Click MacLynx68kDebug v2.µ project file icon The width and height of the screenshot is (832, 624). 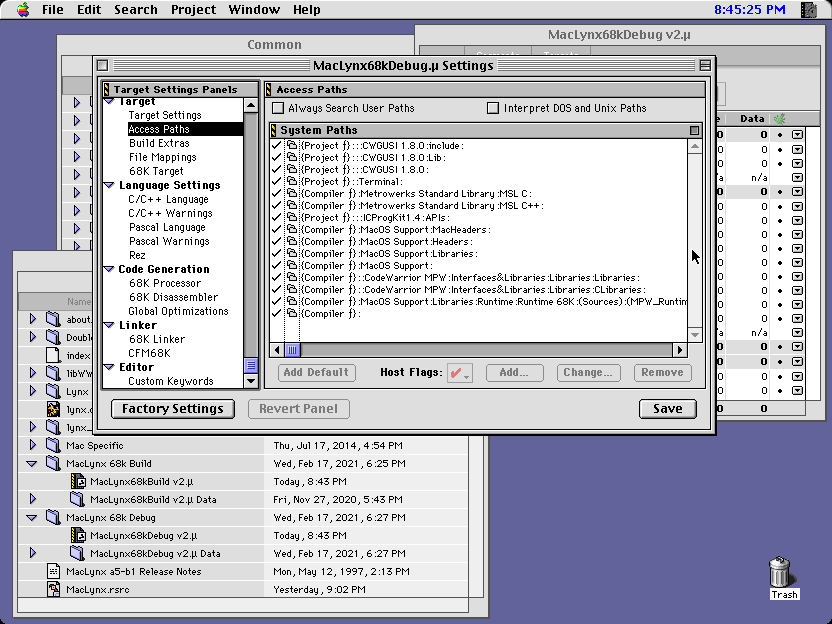pos(79,535)
